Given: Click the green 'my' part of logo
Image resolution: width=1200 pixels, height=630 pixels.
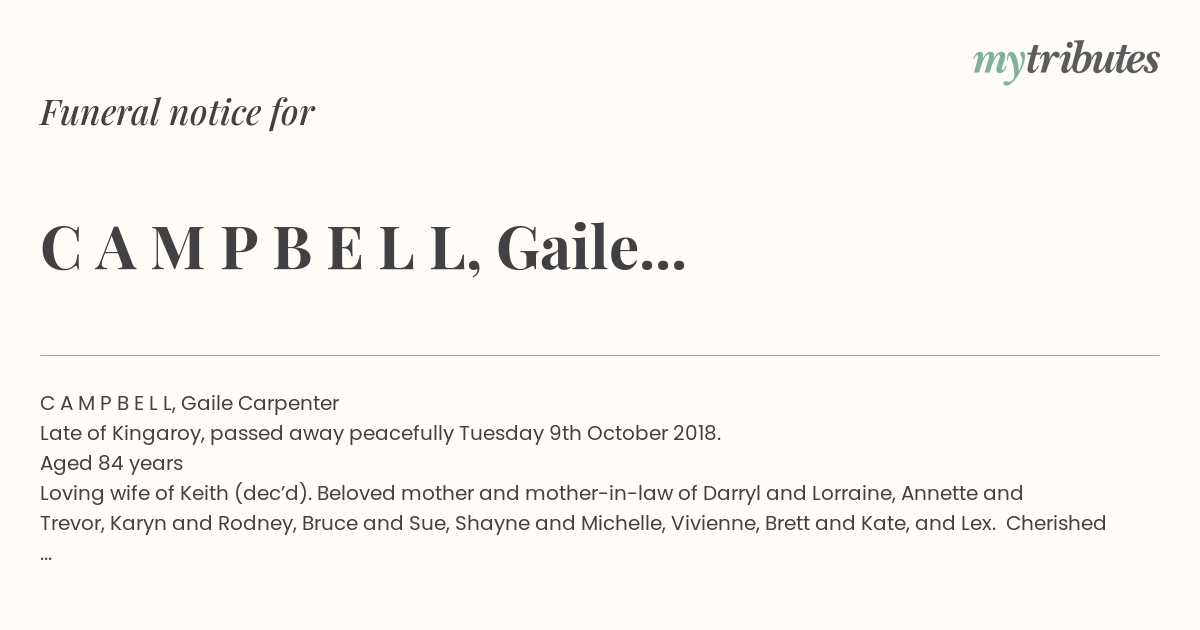Looking at the screenshot, I should [999, 65].
